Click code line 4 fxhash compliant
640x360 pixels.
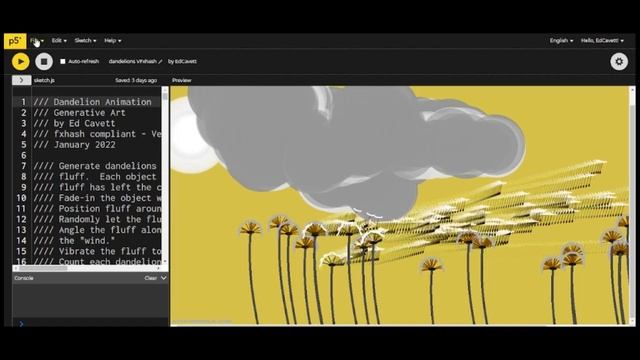[97, 134]
